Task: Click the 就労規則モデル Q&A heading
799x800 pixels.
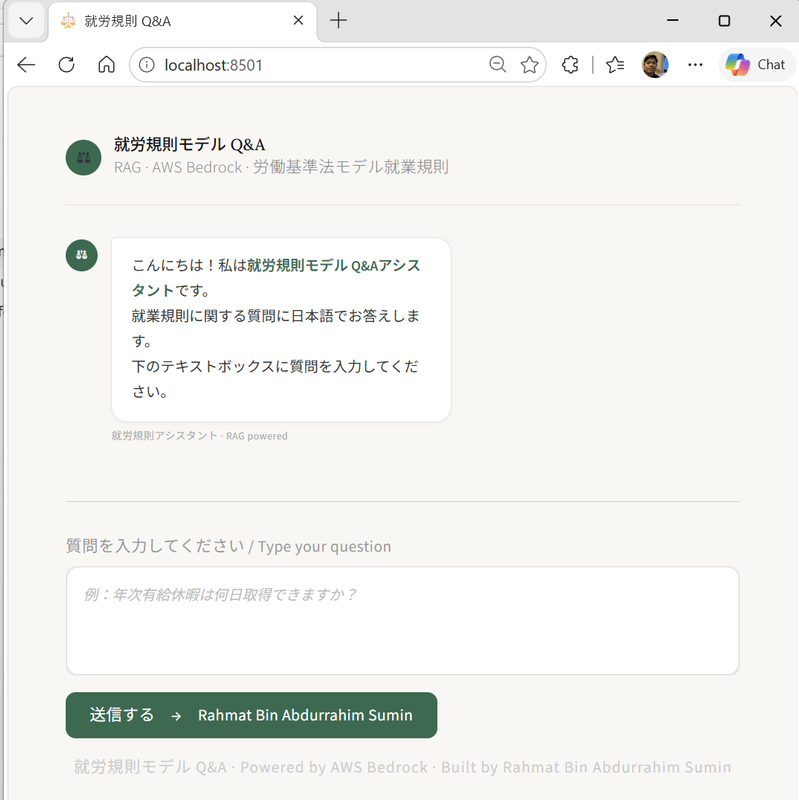Action: pos(190,144)
